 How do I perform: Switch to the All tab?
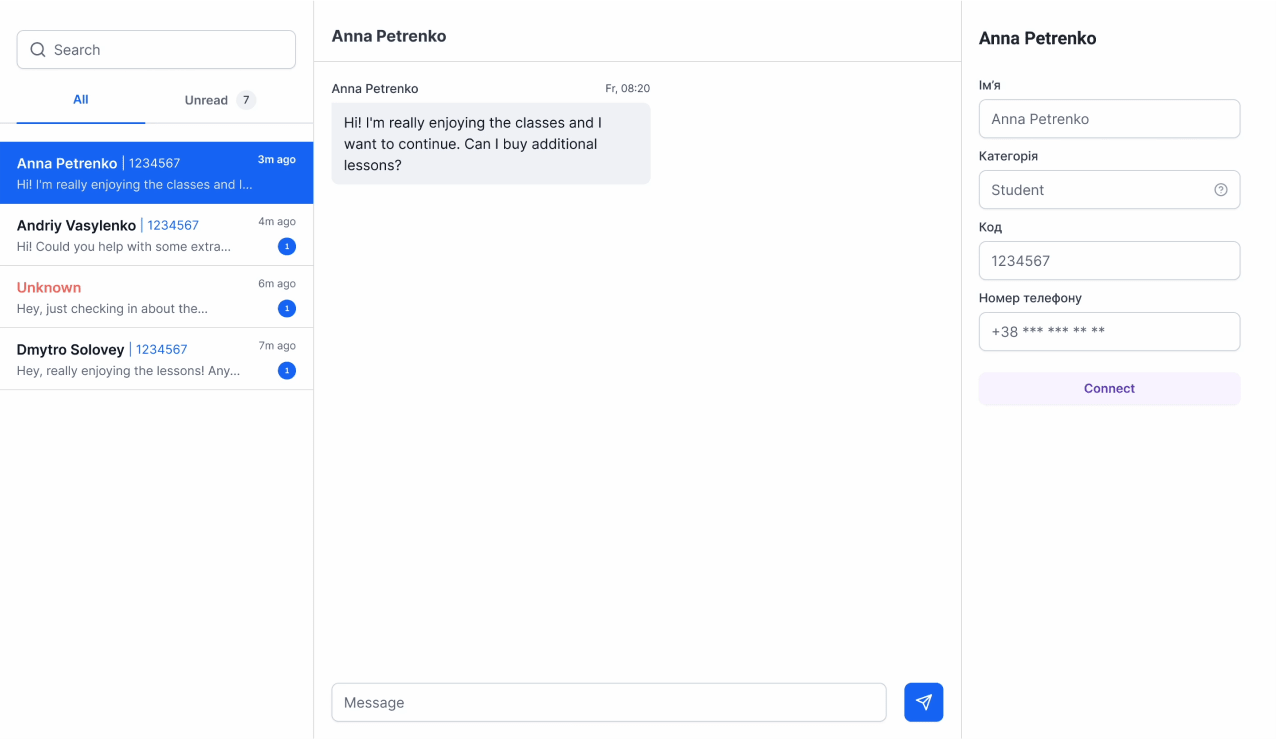tap(81, 100)
